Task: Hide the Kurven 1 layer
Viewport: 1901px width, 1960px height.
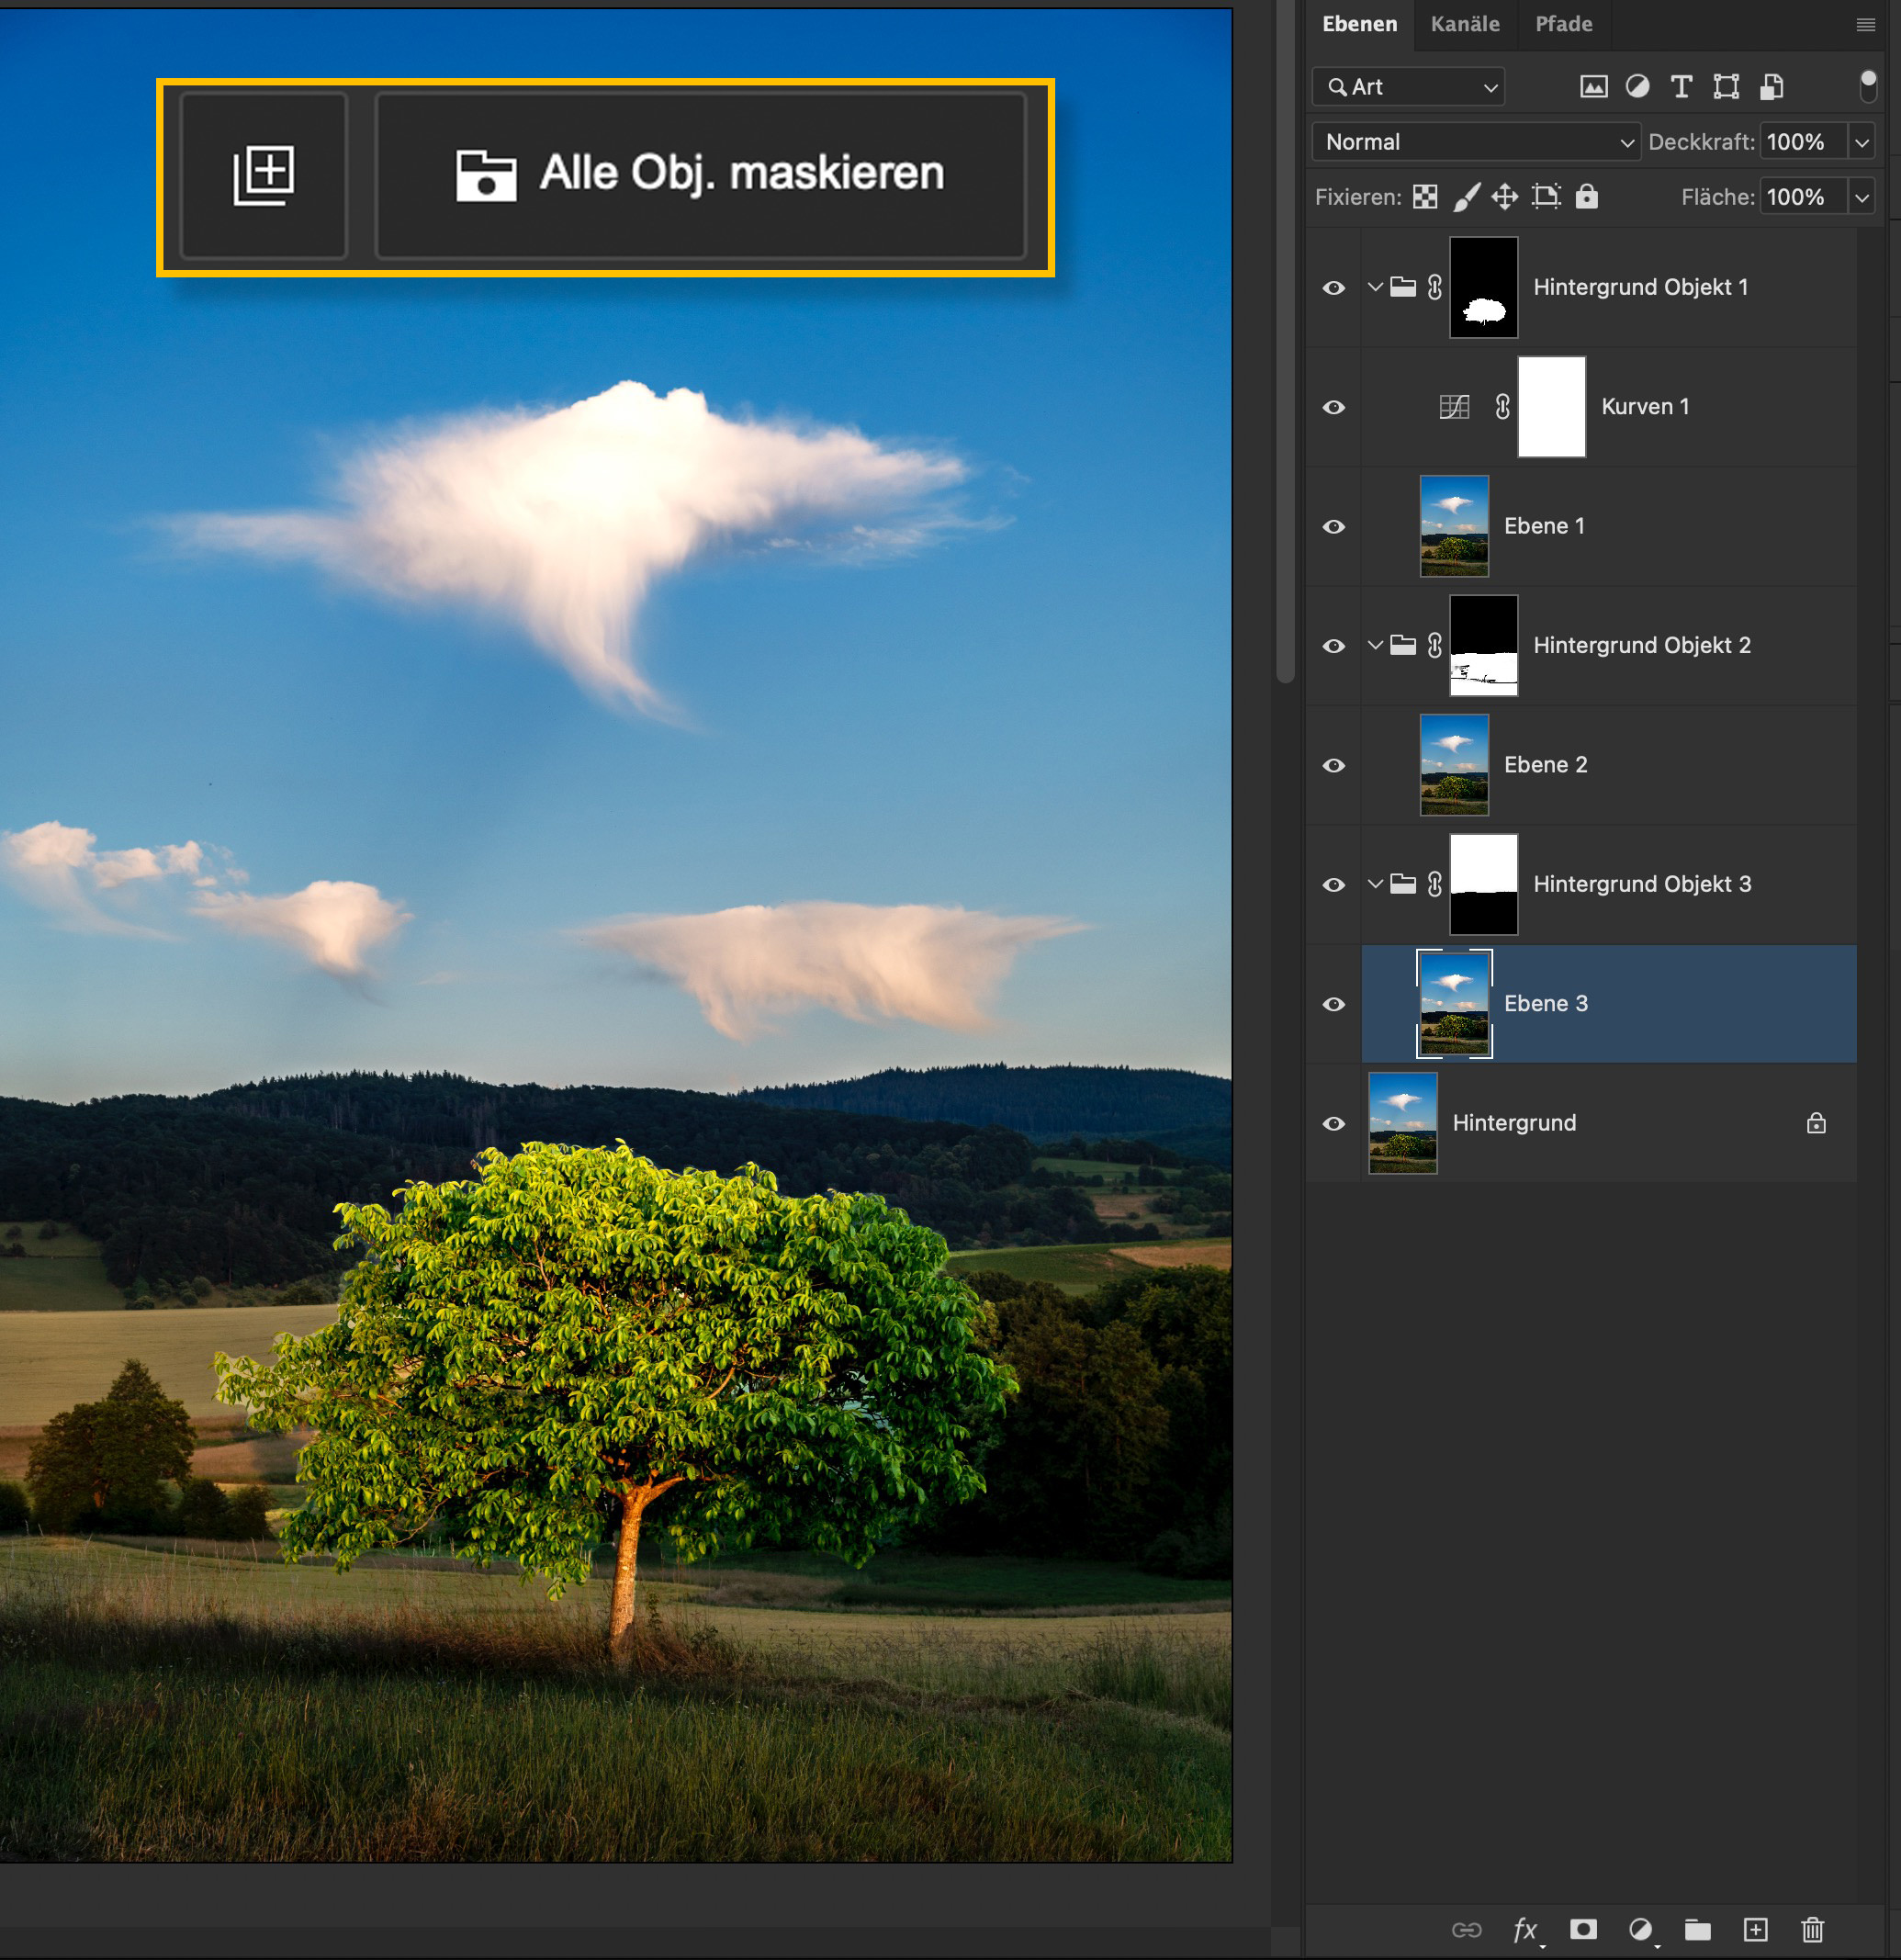Action: coord(1333,407)
